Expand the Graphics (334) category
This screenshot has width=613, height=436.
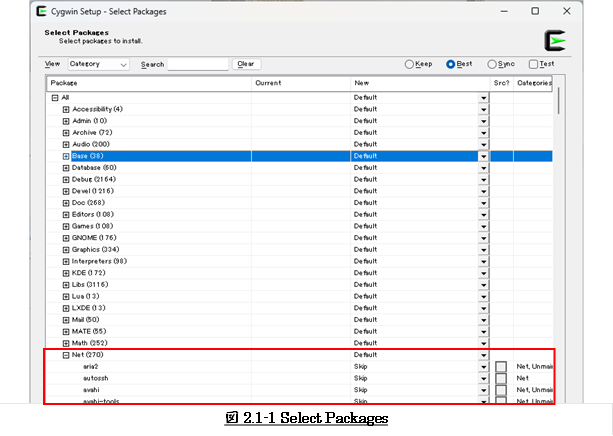point(66,250)
